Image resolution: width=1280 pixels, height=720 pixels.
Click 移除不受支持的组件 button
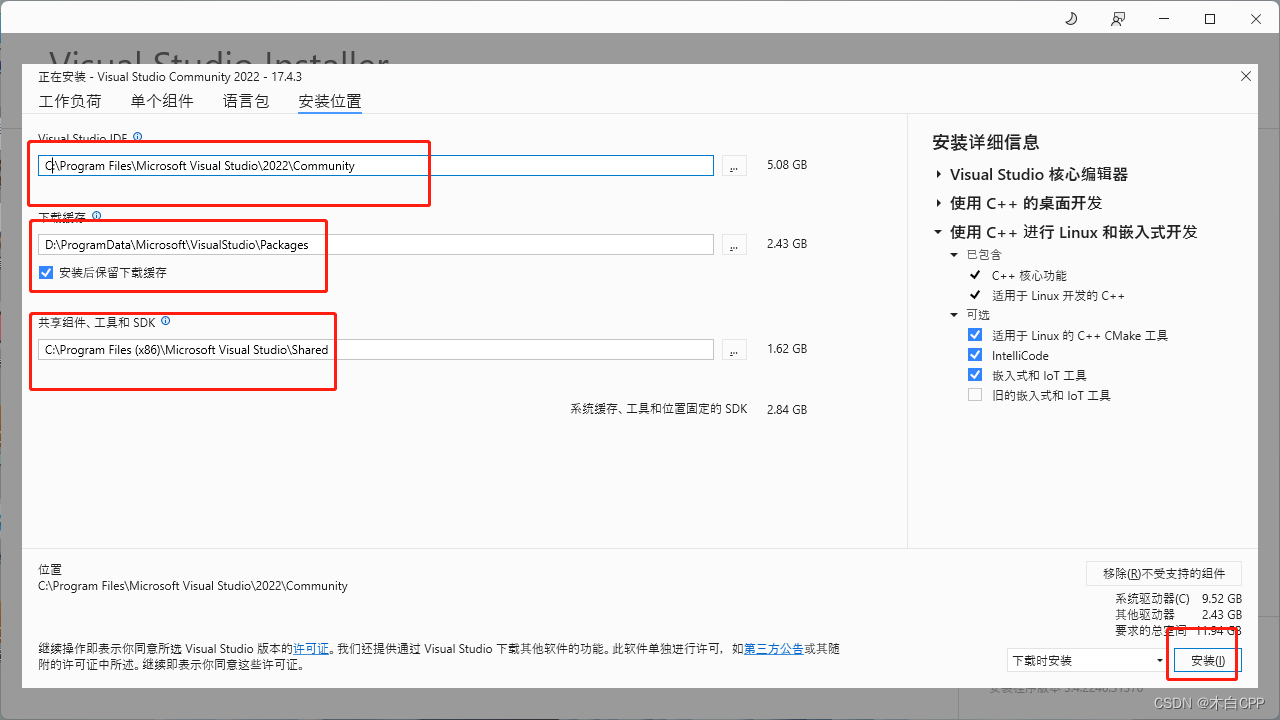point(1164,573)
